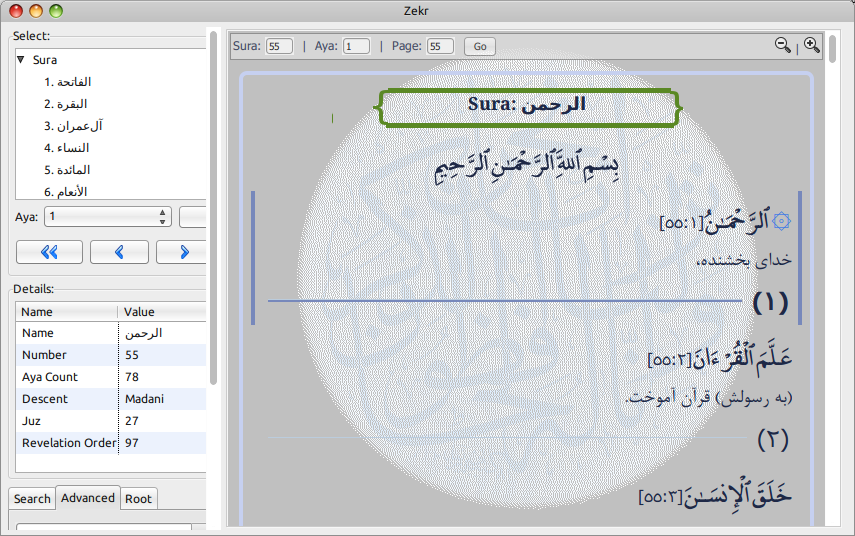Click the Sura number input field
This screenshot has width=855, height=536.
[x=279, y=46]
